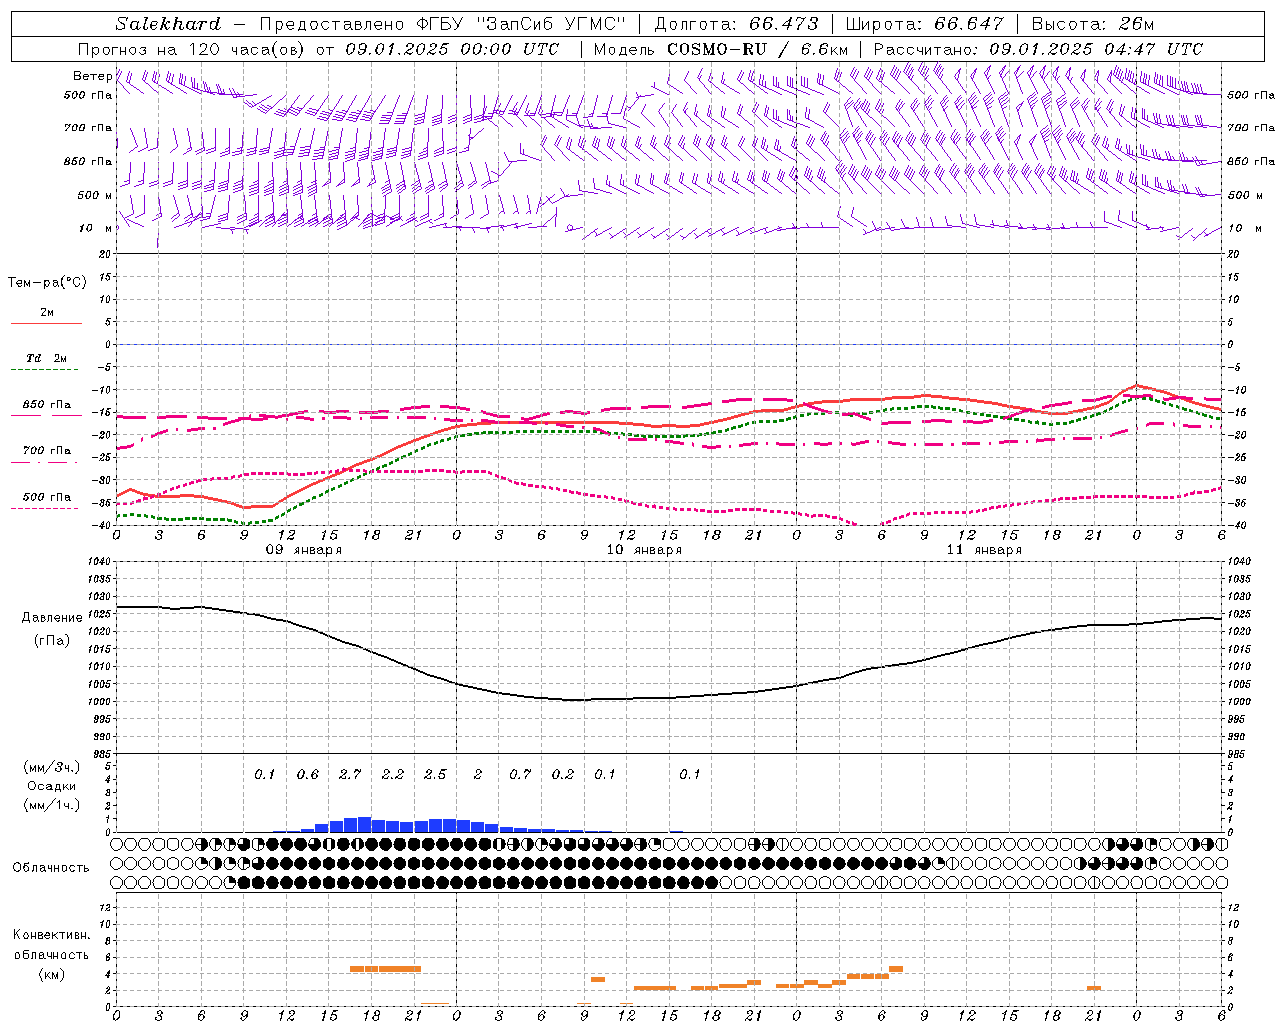
Task: Click the dashed line sample under Td 2м
Action: pyautogui.click(x=46, y=370)
